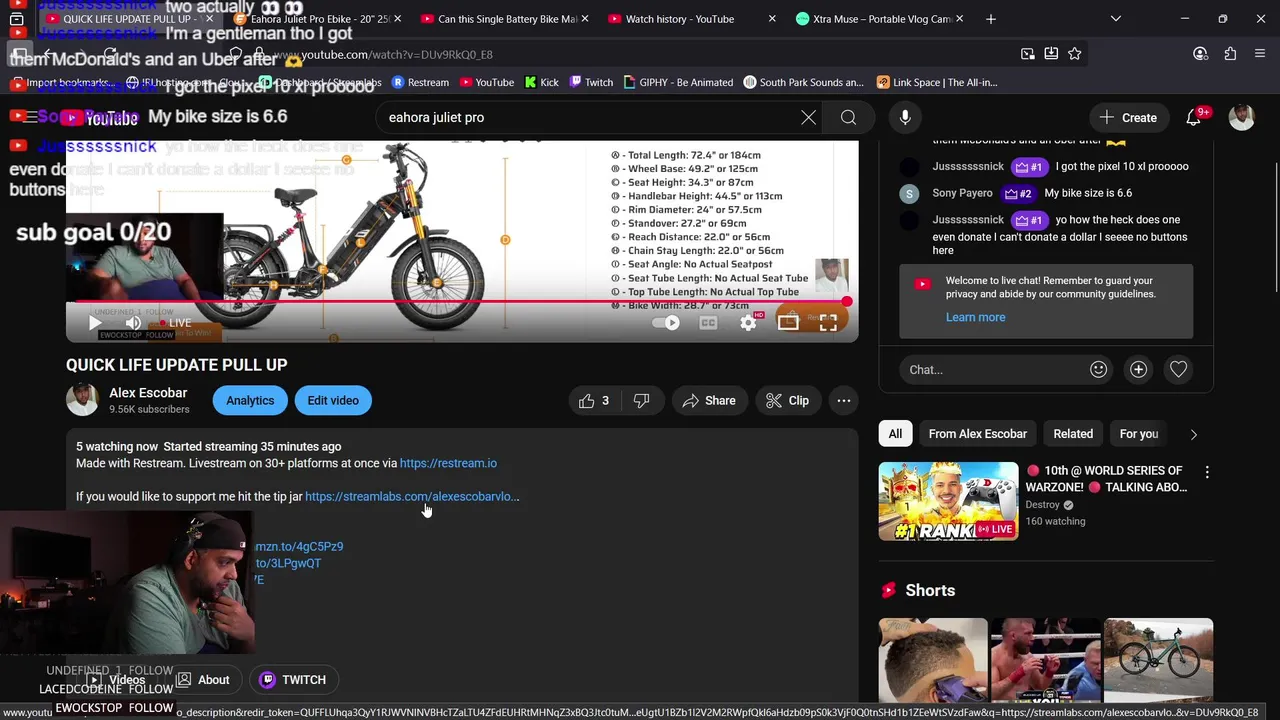1280x720 pixels.
Task: Open the Twitch bookmark
Action: pos(591,83)
